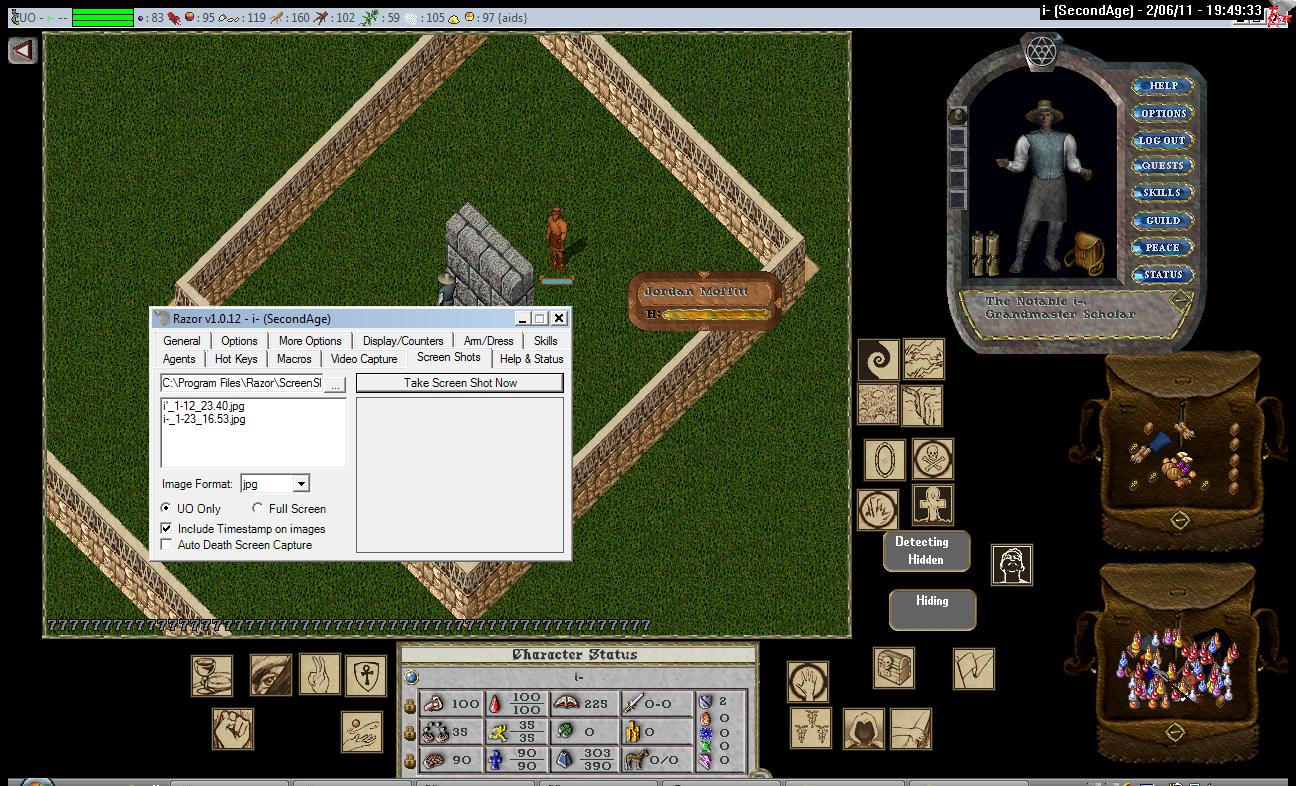Click the ankh shield skill icon

pyautogui.click(x=366, y=676)
